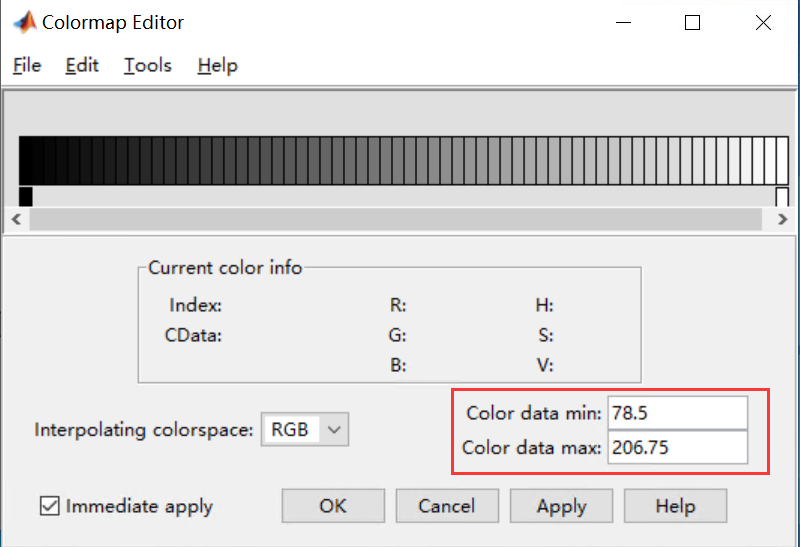This screenshot has width=800, height=547.
Task: Open the Help menu
Action: 218,65
